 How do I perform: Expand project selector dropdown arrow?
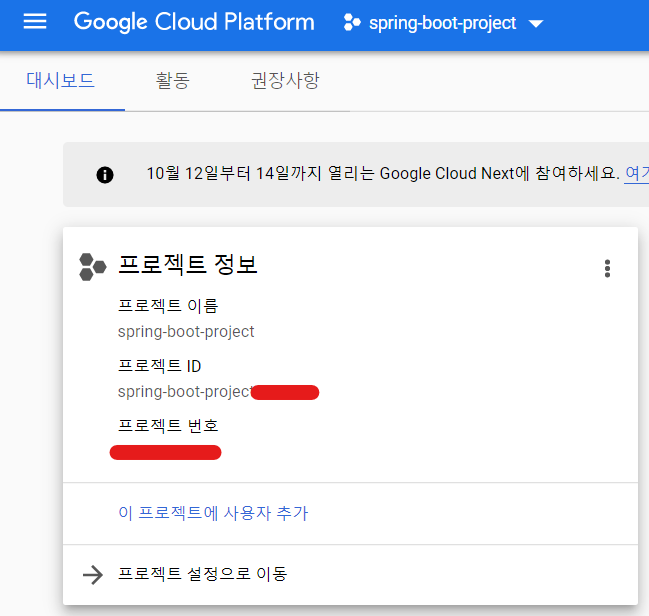[x=536, y=24]
